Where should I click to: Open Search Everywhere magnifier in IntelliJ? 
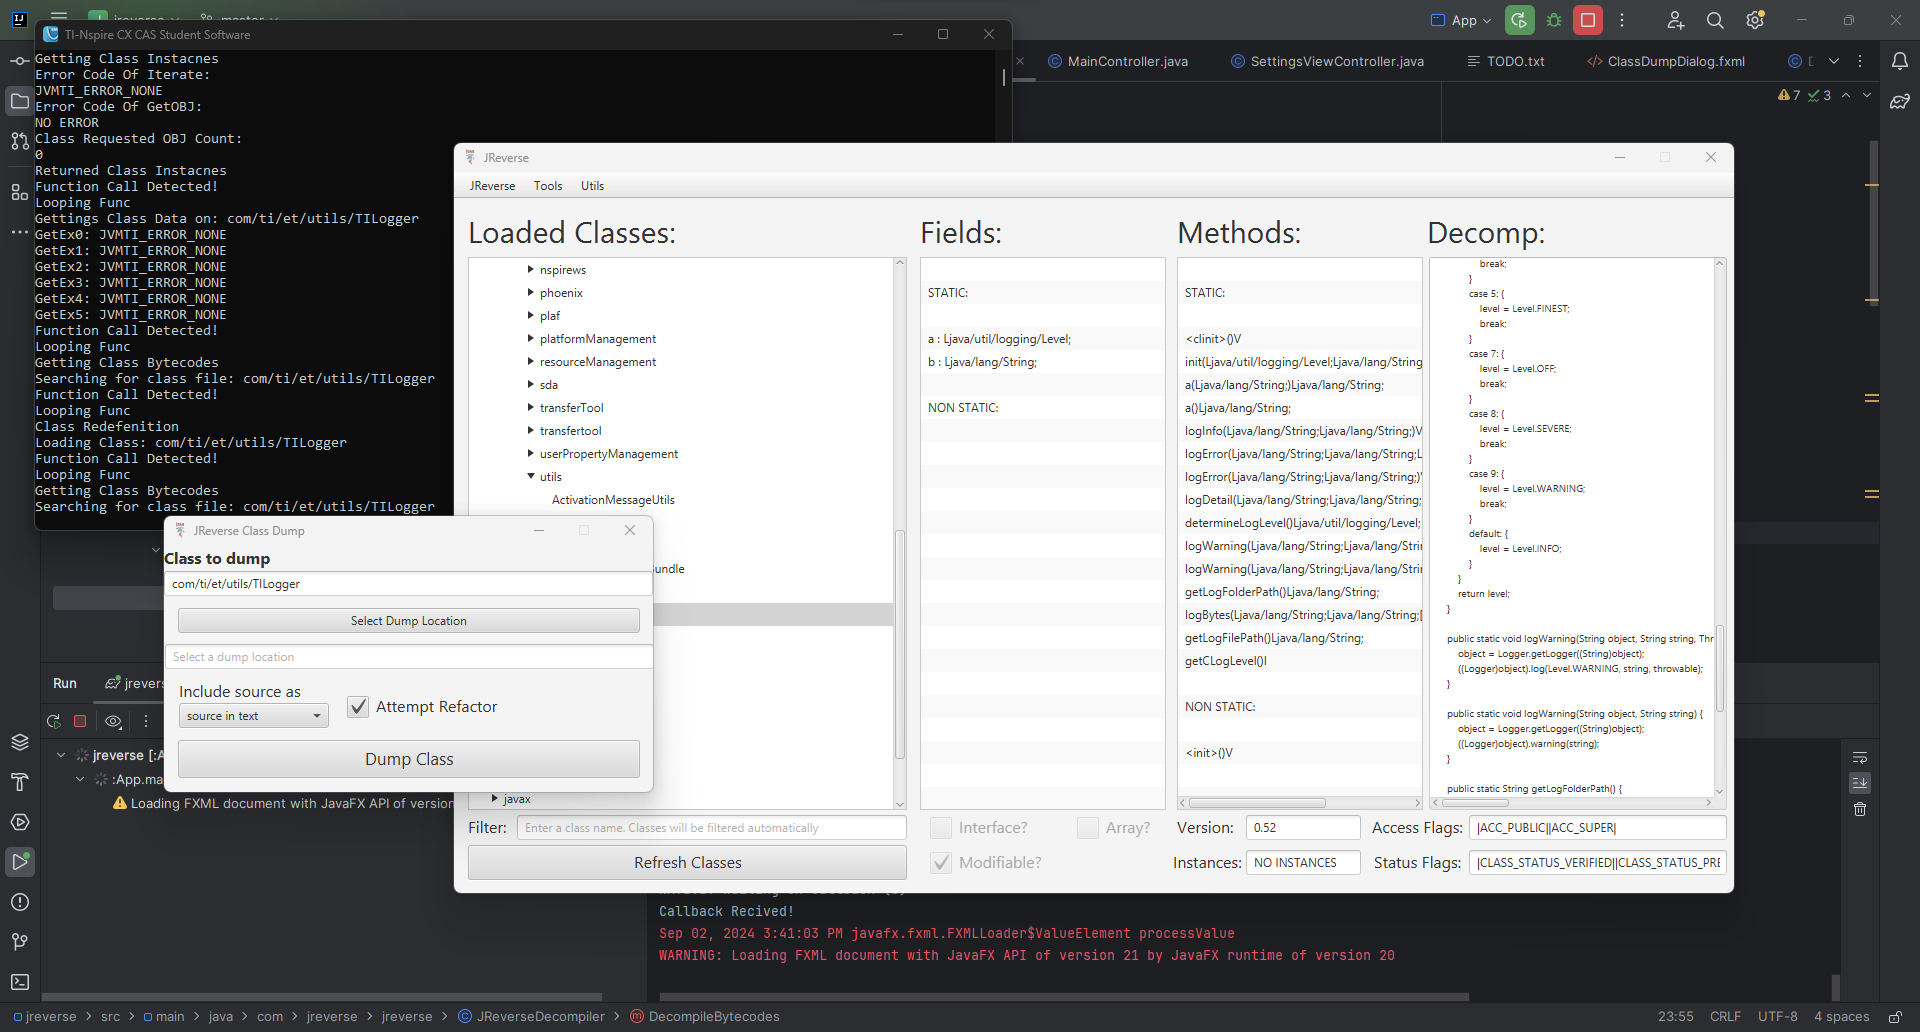click(1715, 20)
